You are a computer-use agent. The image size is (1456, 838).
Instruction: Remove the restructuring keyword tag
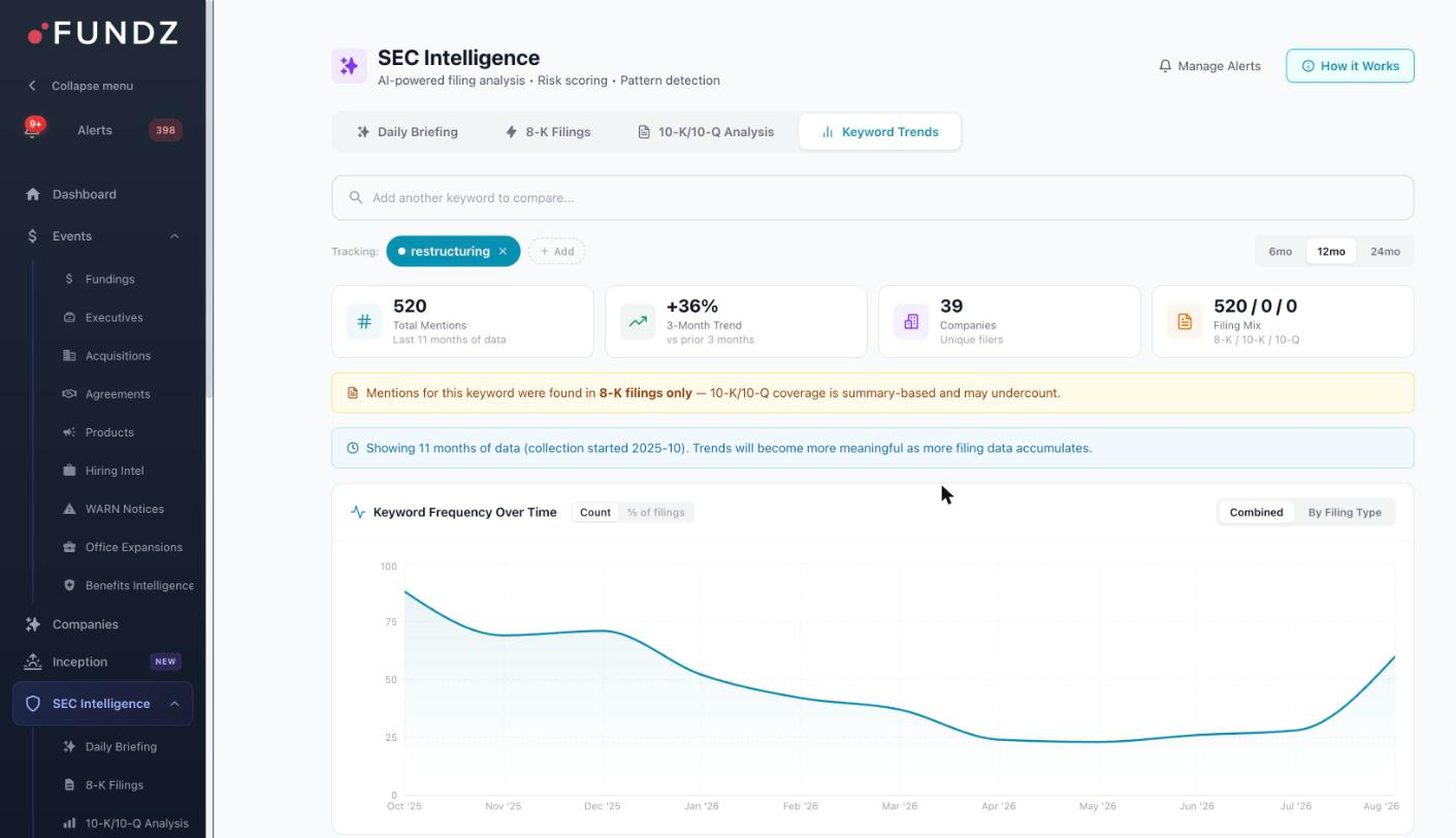point(503,252)
